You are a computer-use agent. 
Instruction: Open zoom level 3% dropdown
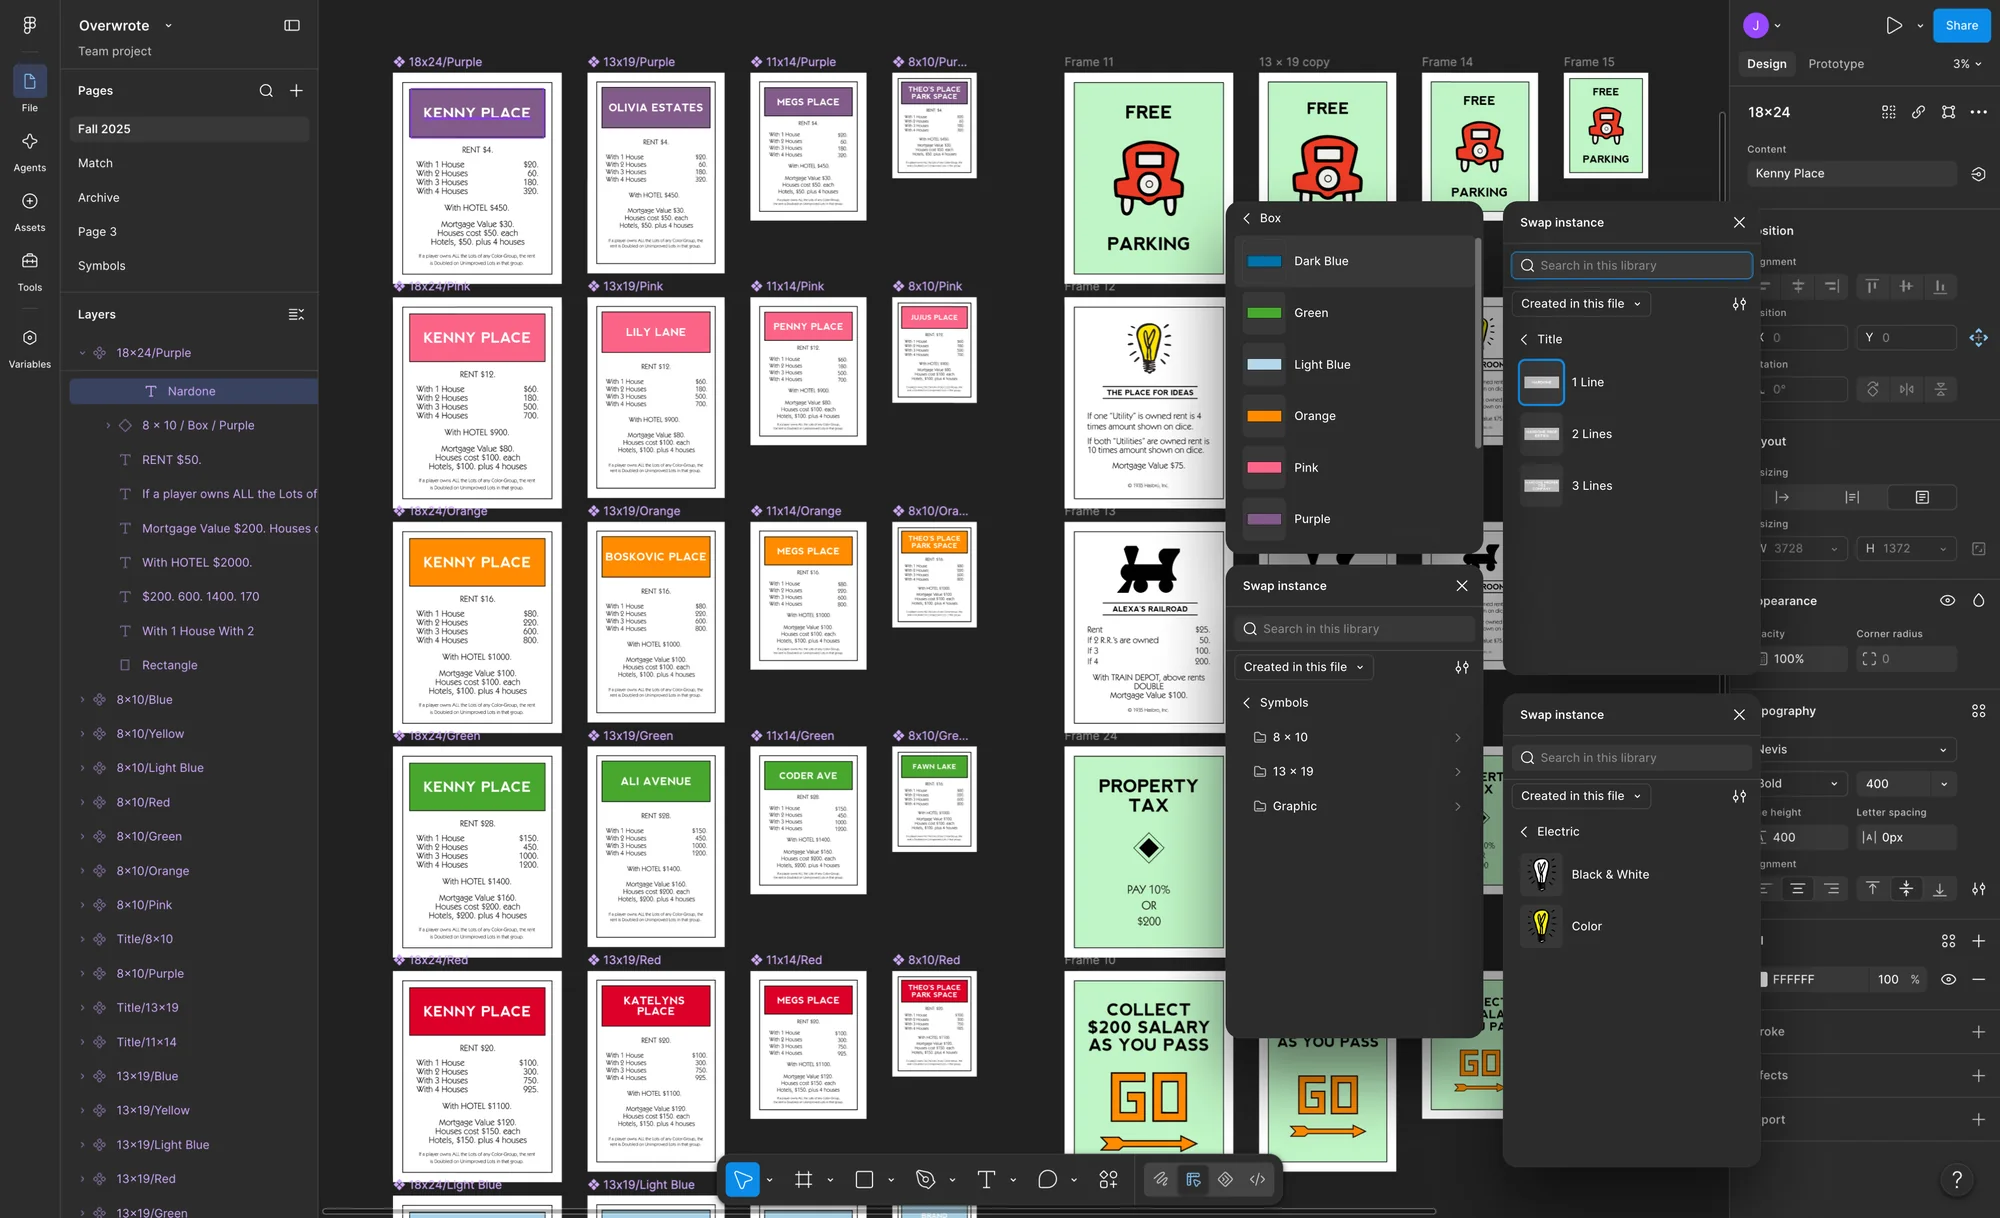1966,64
